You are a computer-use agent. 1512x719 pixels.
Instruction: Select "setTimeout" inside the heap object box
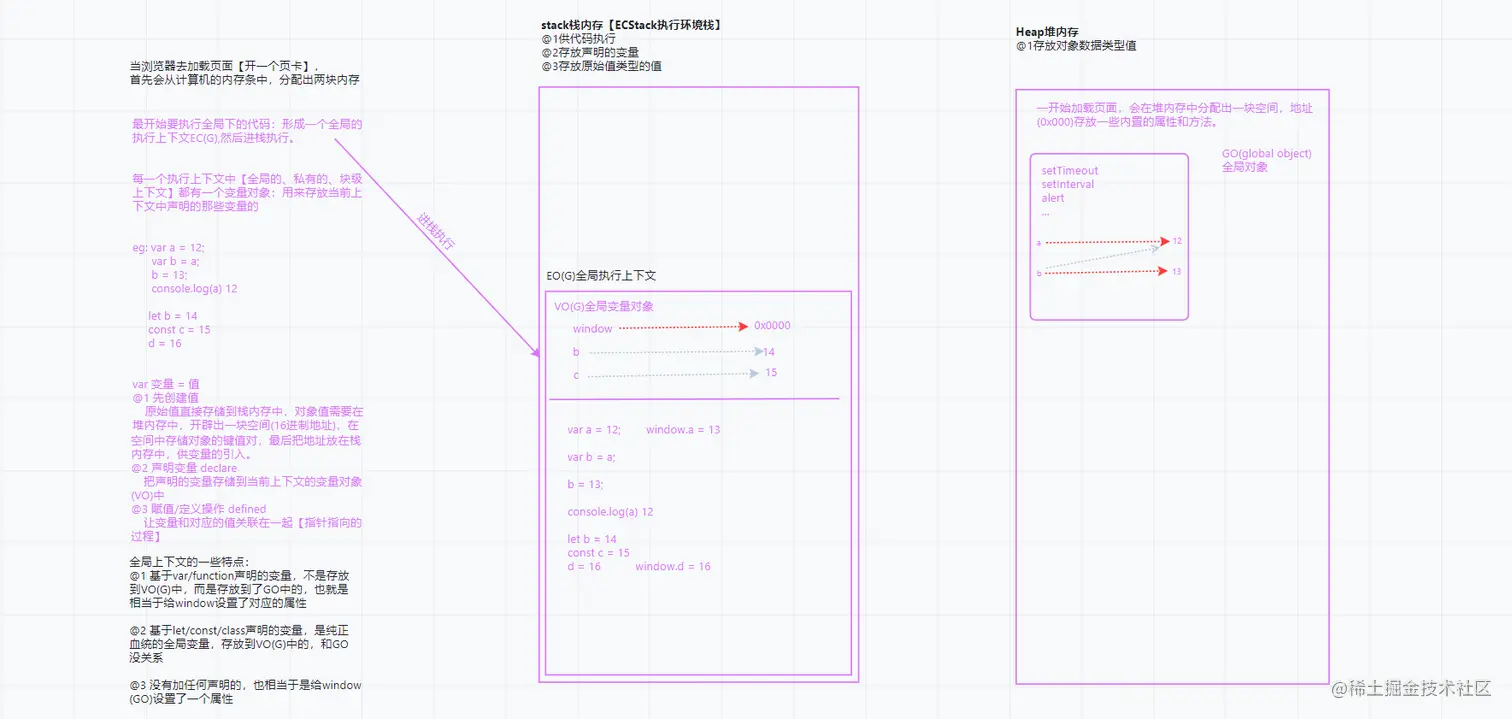[x=1069, y=170]
